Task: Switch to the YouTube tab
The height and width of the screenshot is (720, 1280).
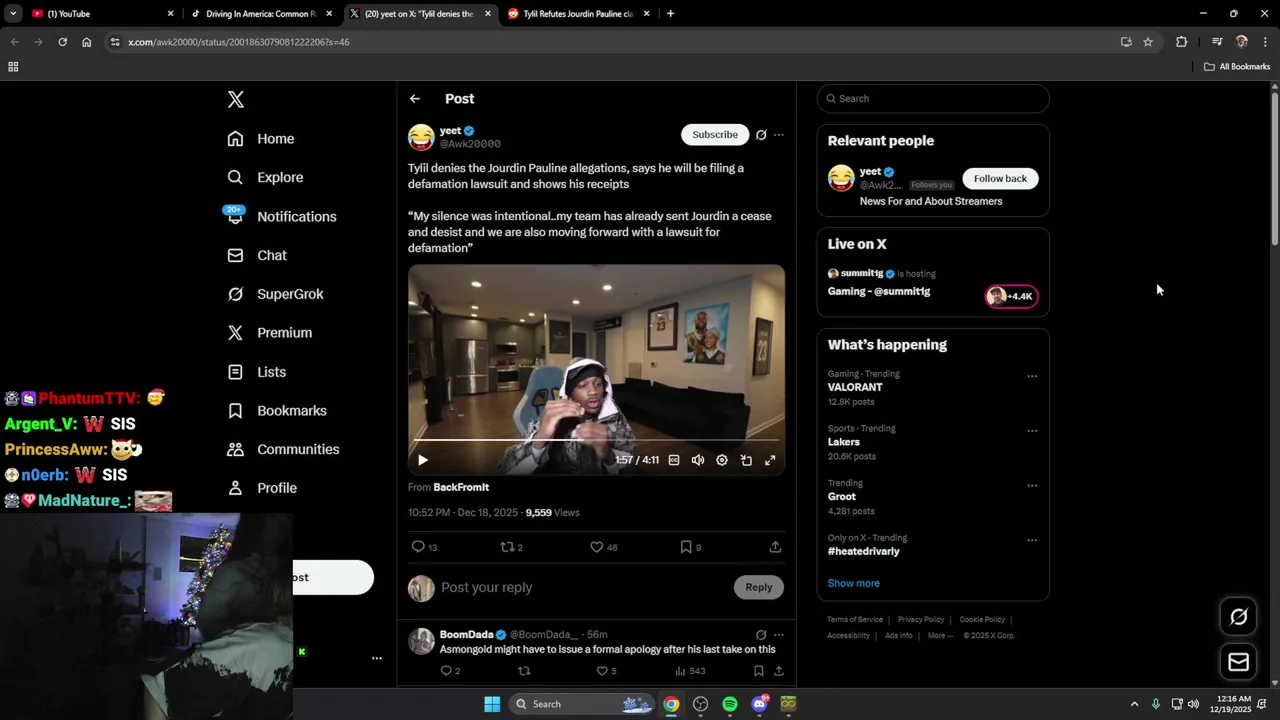Action: click(x=100, y=14)
